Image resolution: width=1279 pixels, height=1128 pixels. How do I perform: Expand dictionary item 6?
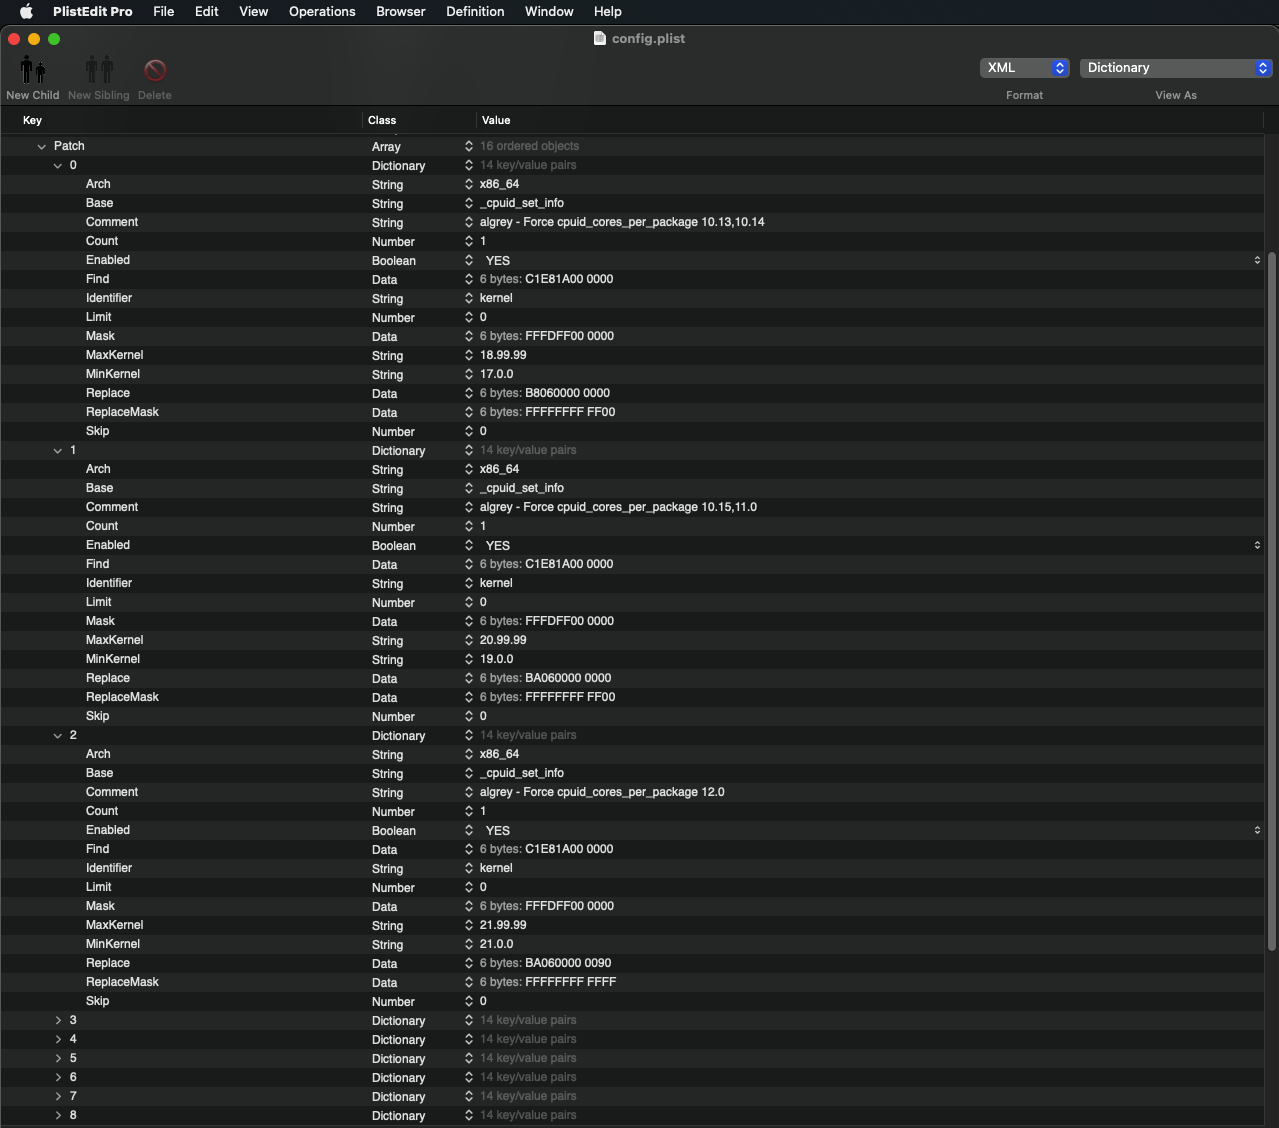pyautogui.click(x=58, y=1077)
